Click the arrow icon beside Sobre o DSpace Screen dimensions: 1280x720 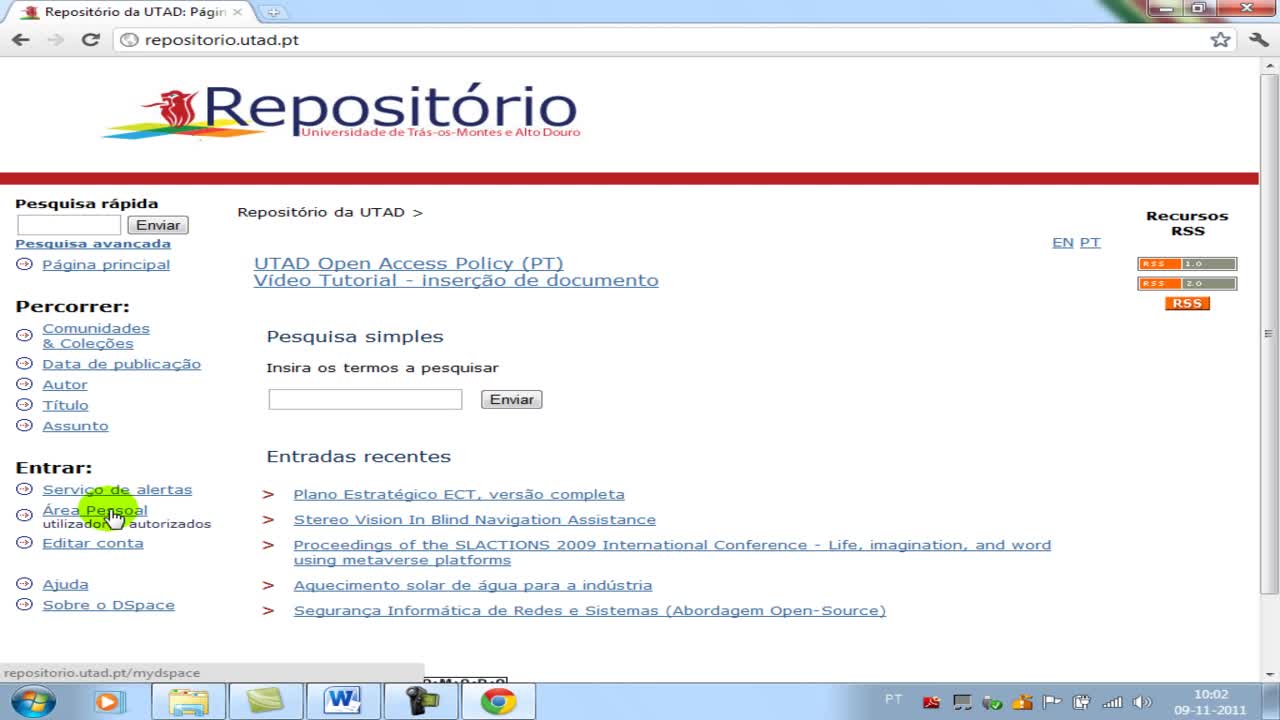tap(24, 605)
